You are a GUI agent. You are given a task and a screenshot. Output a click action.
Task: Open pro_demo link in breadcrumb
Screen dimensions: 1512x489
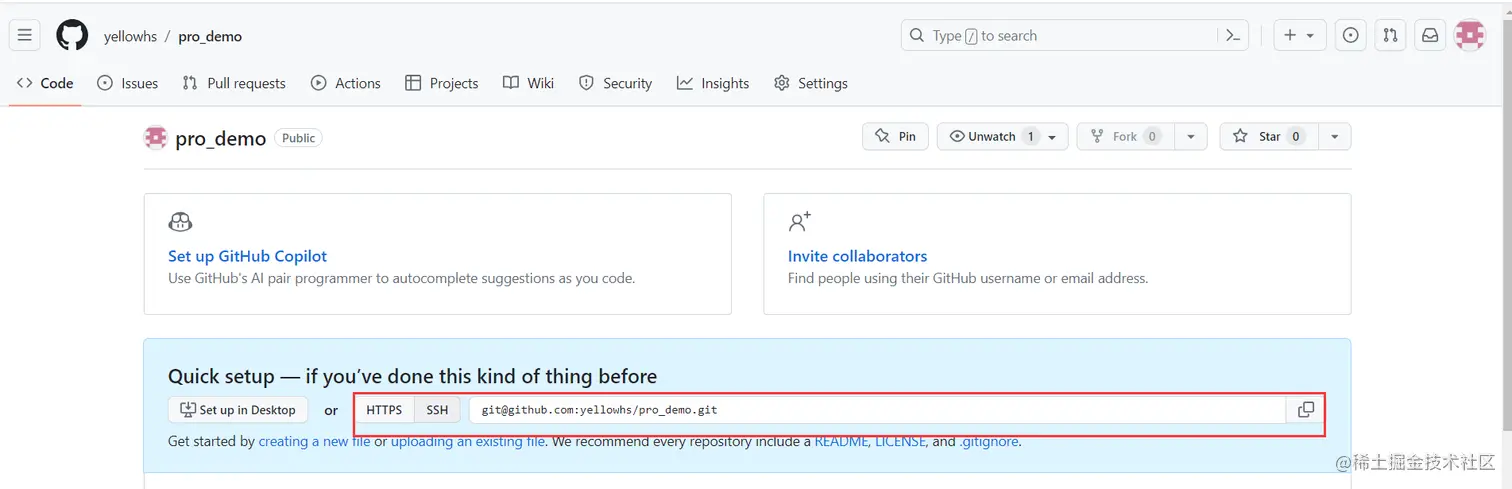(210, 36)
